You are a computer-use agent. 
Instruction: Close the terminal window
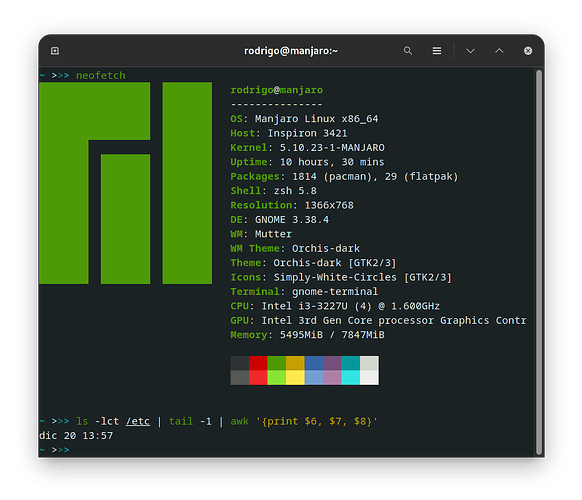(528, 51)
